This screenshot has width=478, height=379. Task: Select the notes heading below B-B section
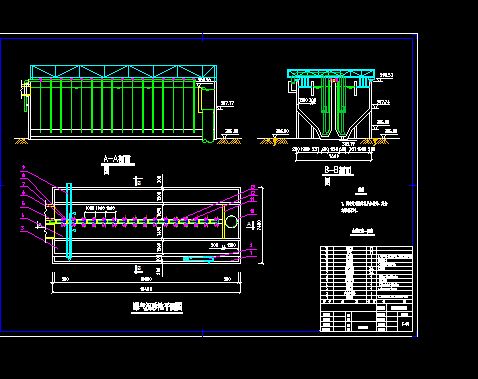pyautogui.click(x=361, y=191)
